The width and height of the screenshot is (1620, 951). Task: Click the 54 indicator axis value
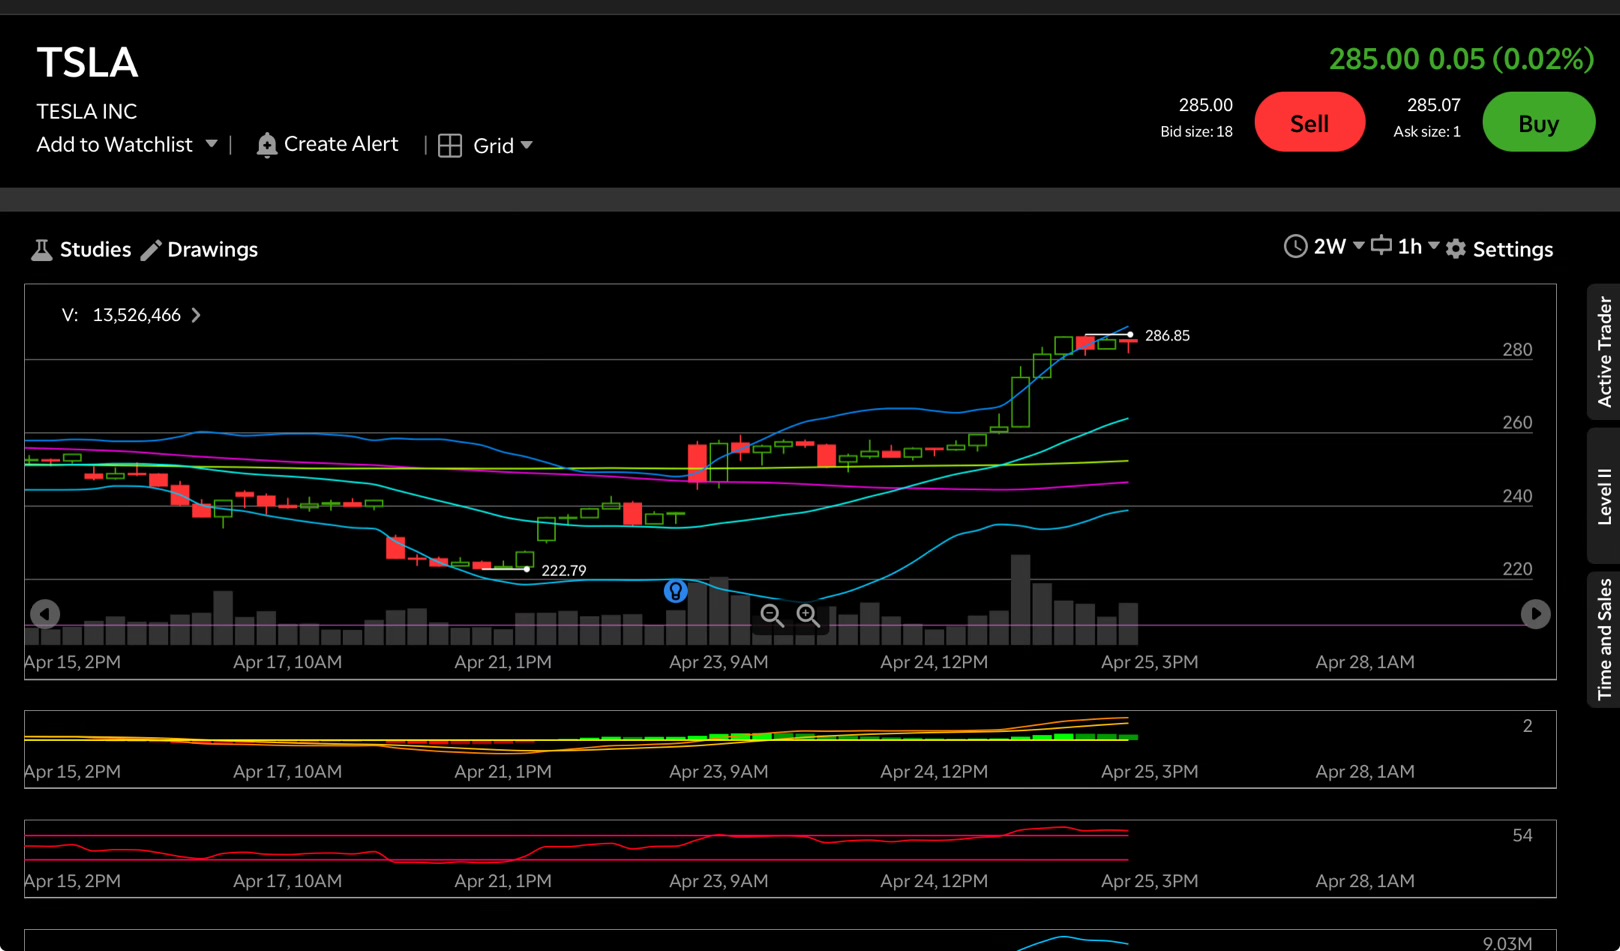(1522, 835)
